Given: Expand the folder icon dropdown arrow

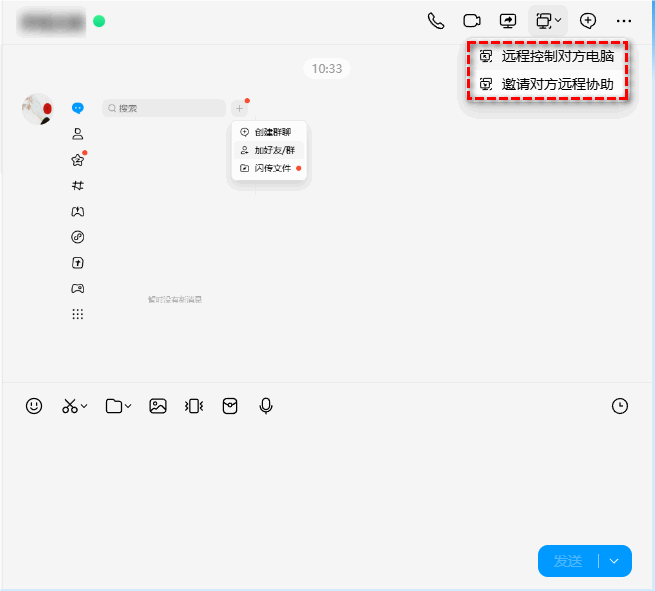Looking at the screenshot, I should click(129, 407).
